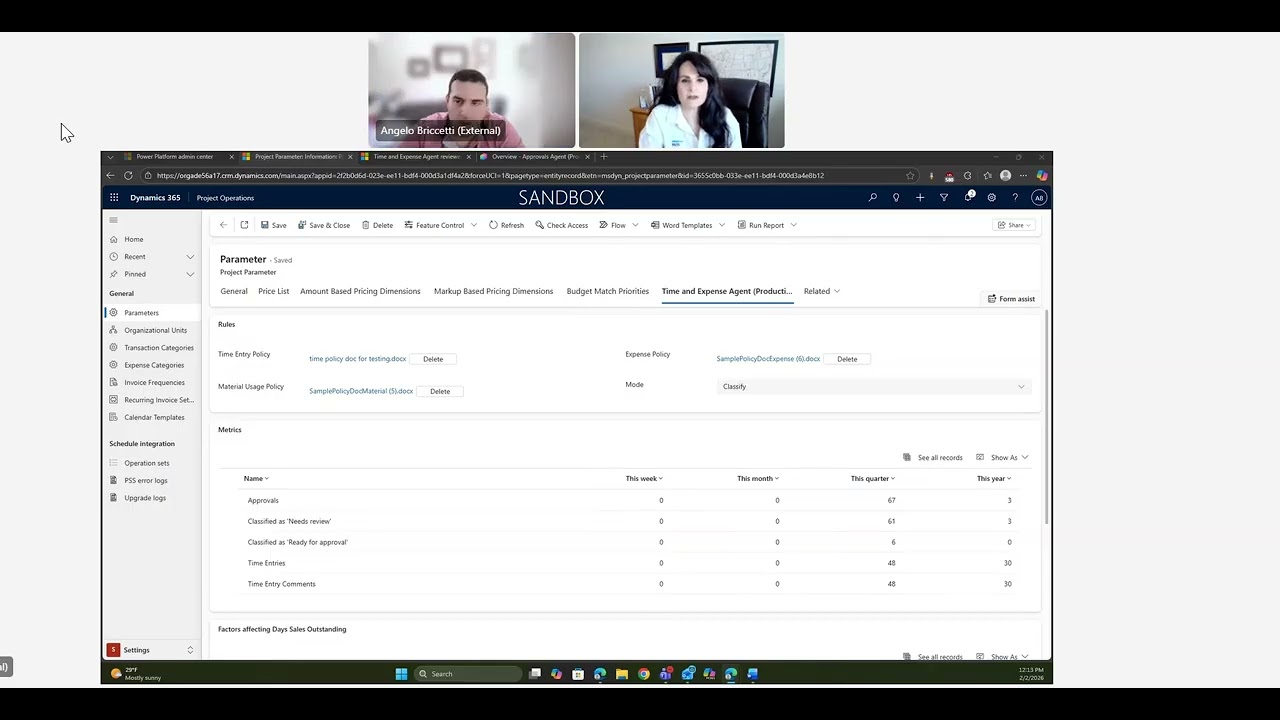
Task: Open the Settings area switcher
Action: pos(151,650)
